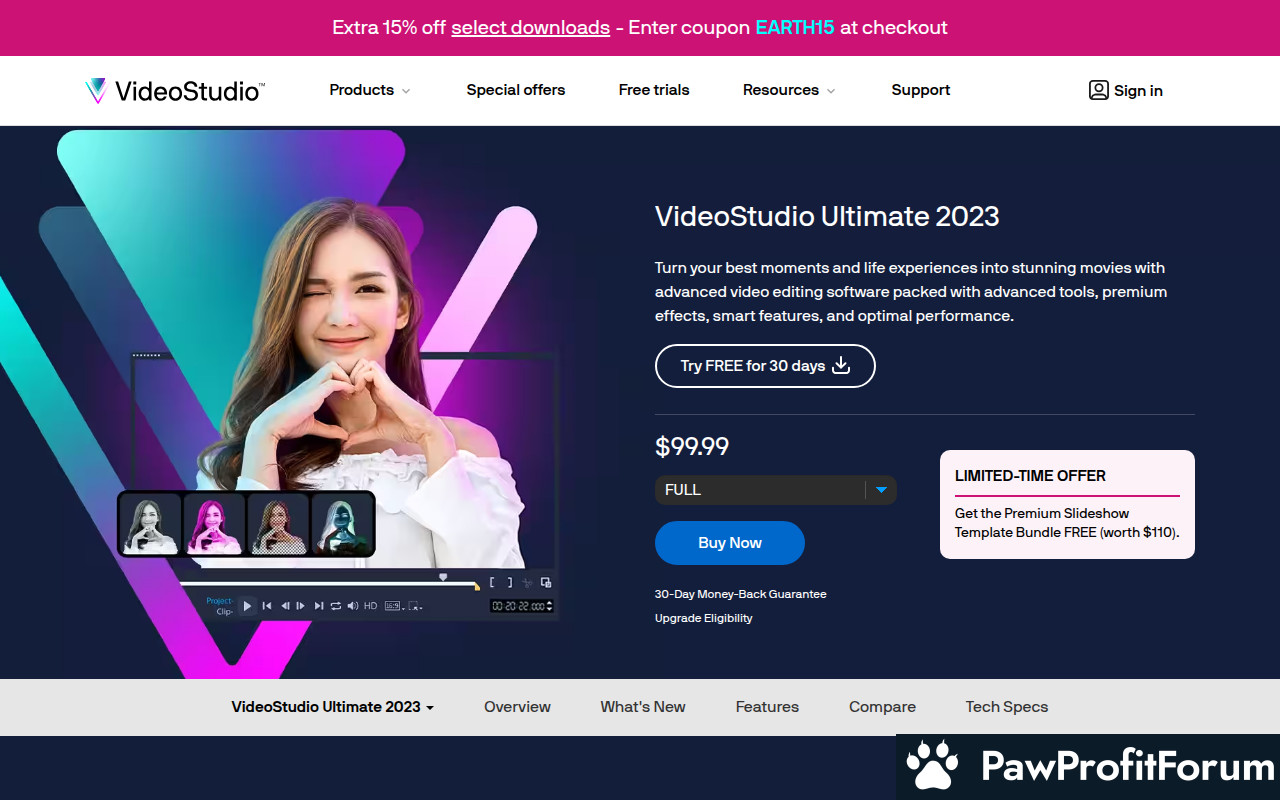The image size is (1280, 800).
Task: Select Project playback mode
Action: [x=220, y=601]
